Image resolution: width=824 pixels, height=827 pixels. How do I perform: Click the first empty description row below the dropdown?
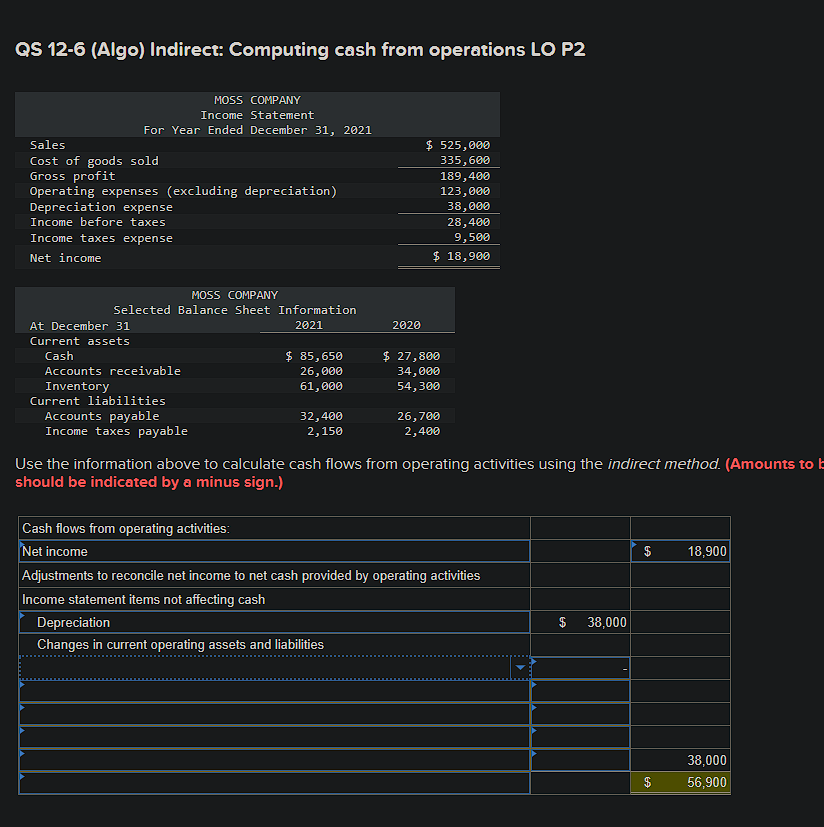tap(270, 690)
